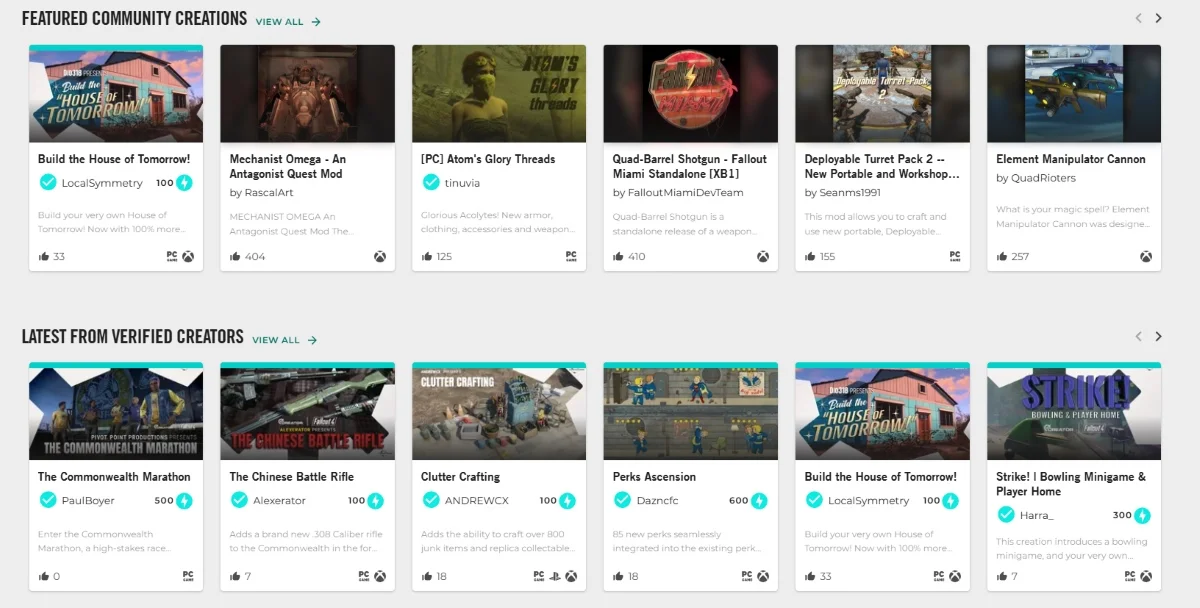Click the 100 credits icon on Chinese Battle Rifle

pyautogui.click(x=376, y=500)
